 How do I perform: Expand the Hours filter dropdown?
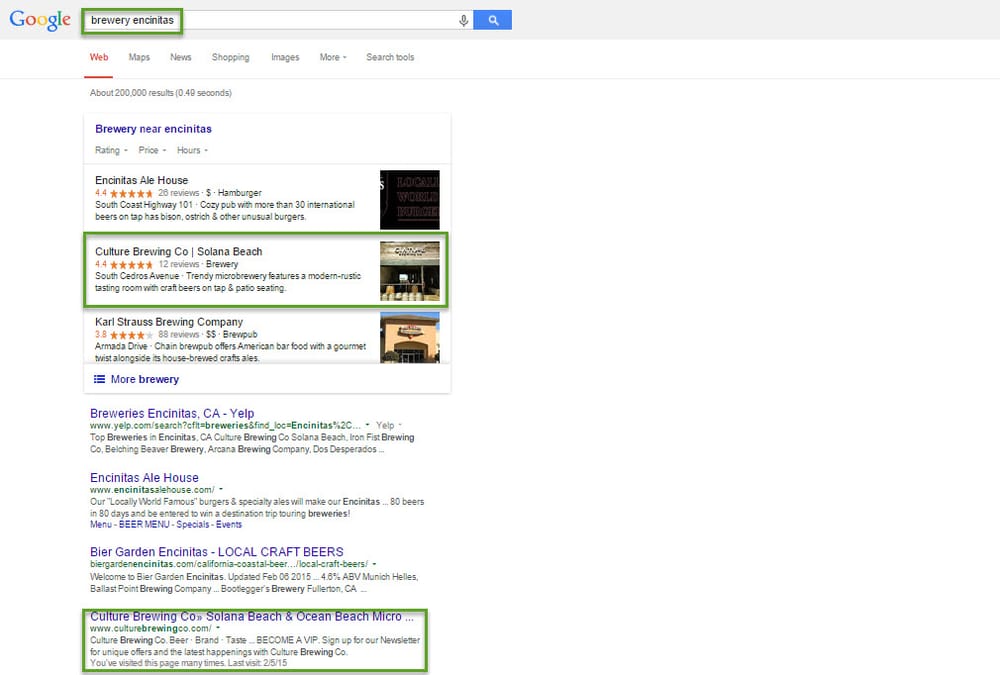(192, 151)
